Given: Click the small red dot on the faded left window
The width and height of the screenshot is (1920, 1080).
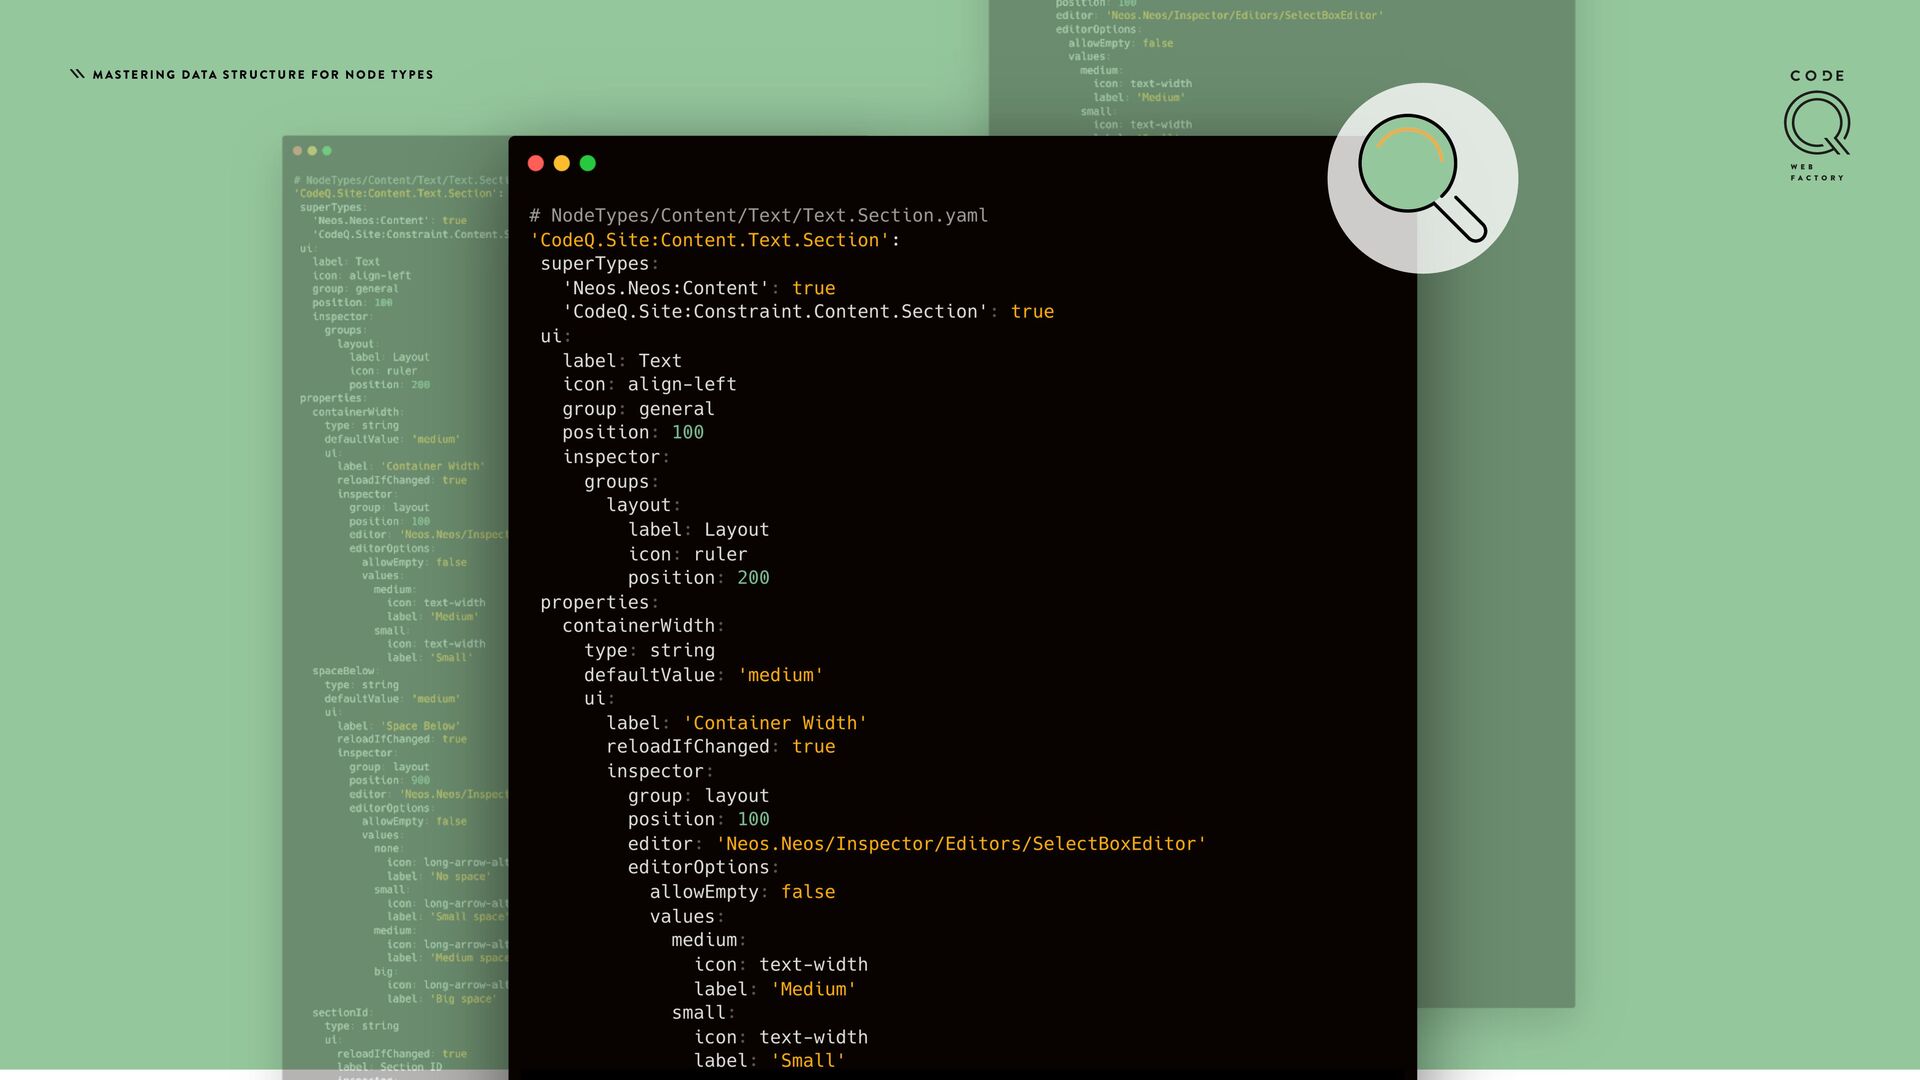Looking at the screenshot, I should click(x=297, y=151).
